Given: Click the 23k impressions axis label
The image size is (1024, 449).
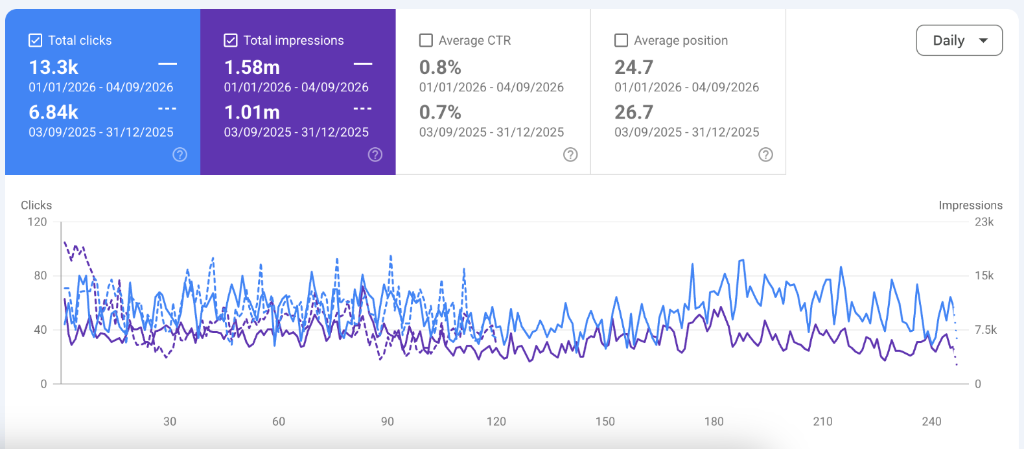Looking at the screenshot, I should pyautogui.click(x=984, y=222).
